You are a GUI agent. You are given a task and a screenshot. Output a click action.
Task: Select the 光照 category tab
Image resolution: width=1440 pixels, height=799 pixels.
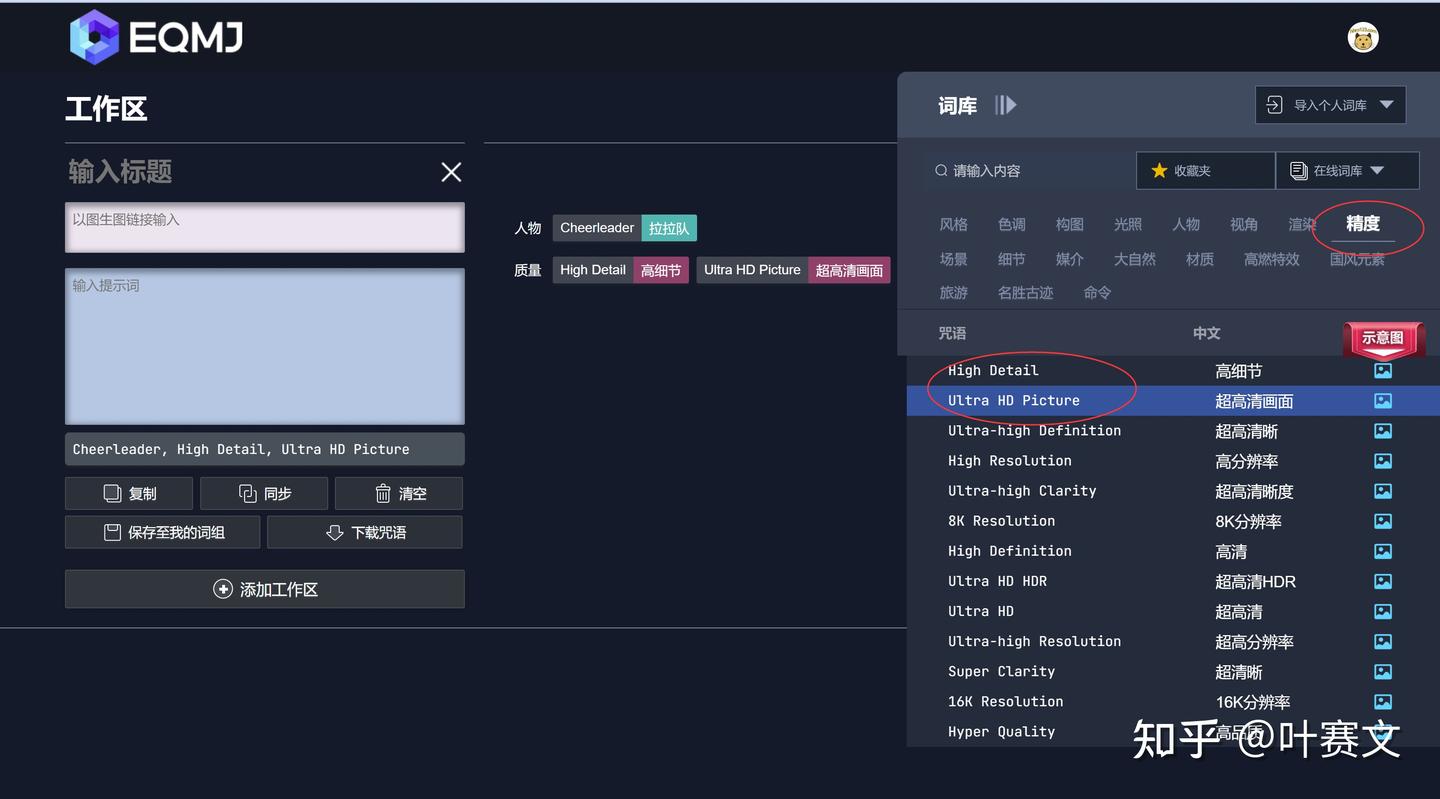pos(1127,224)
